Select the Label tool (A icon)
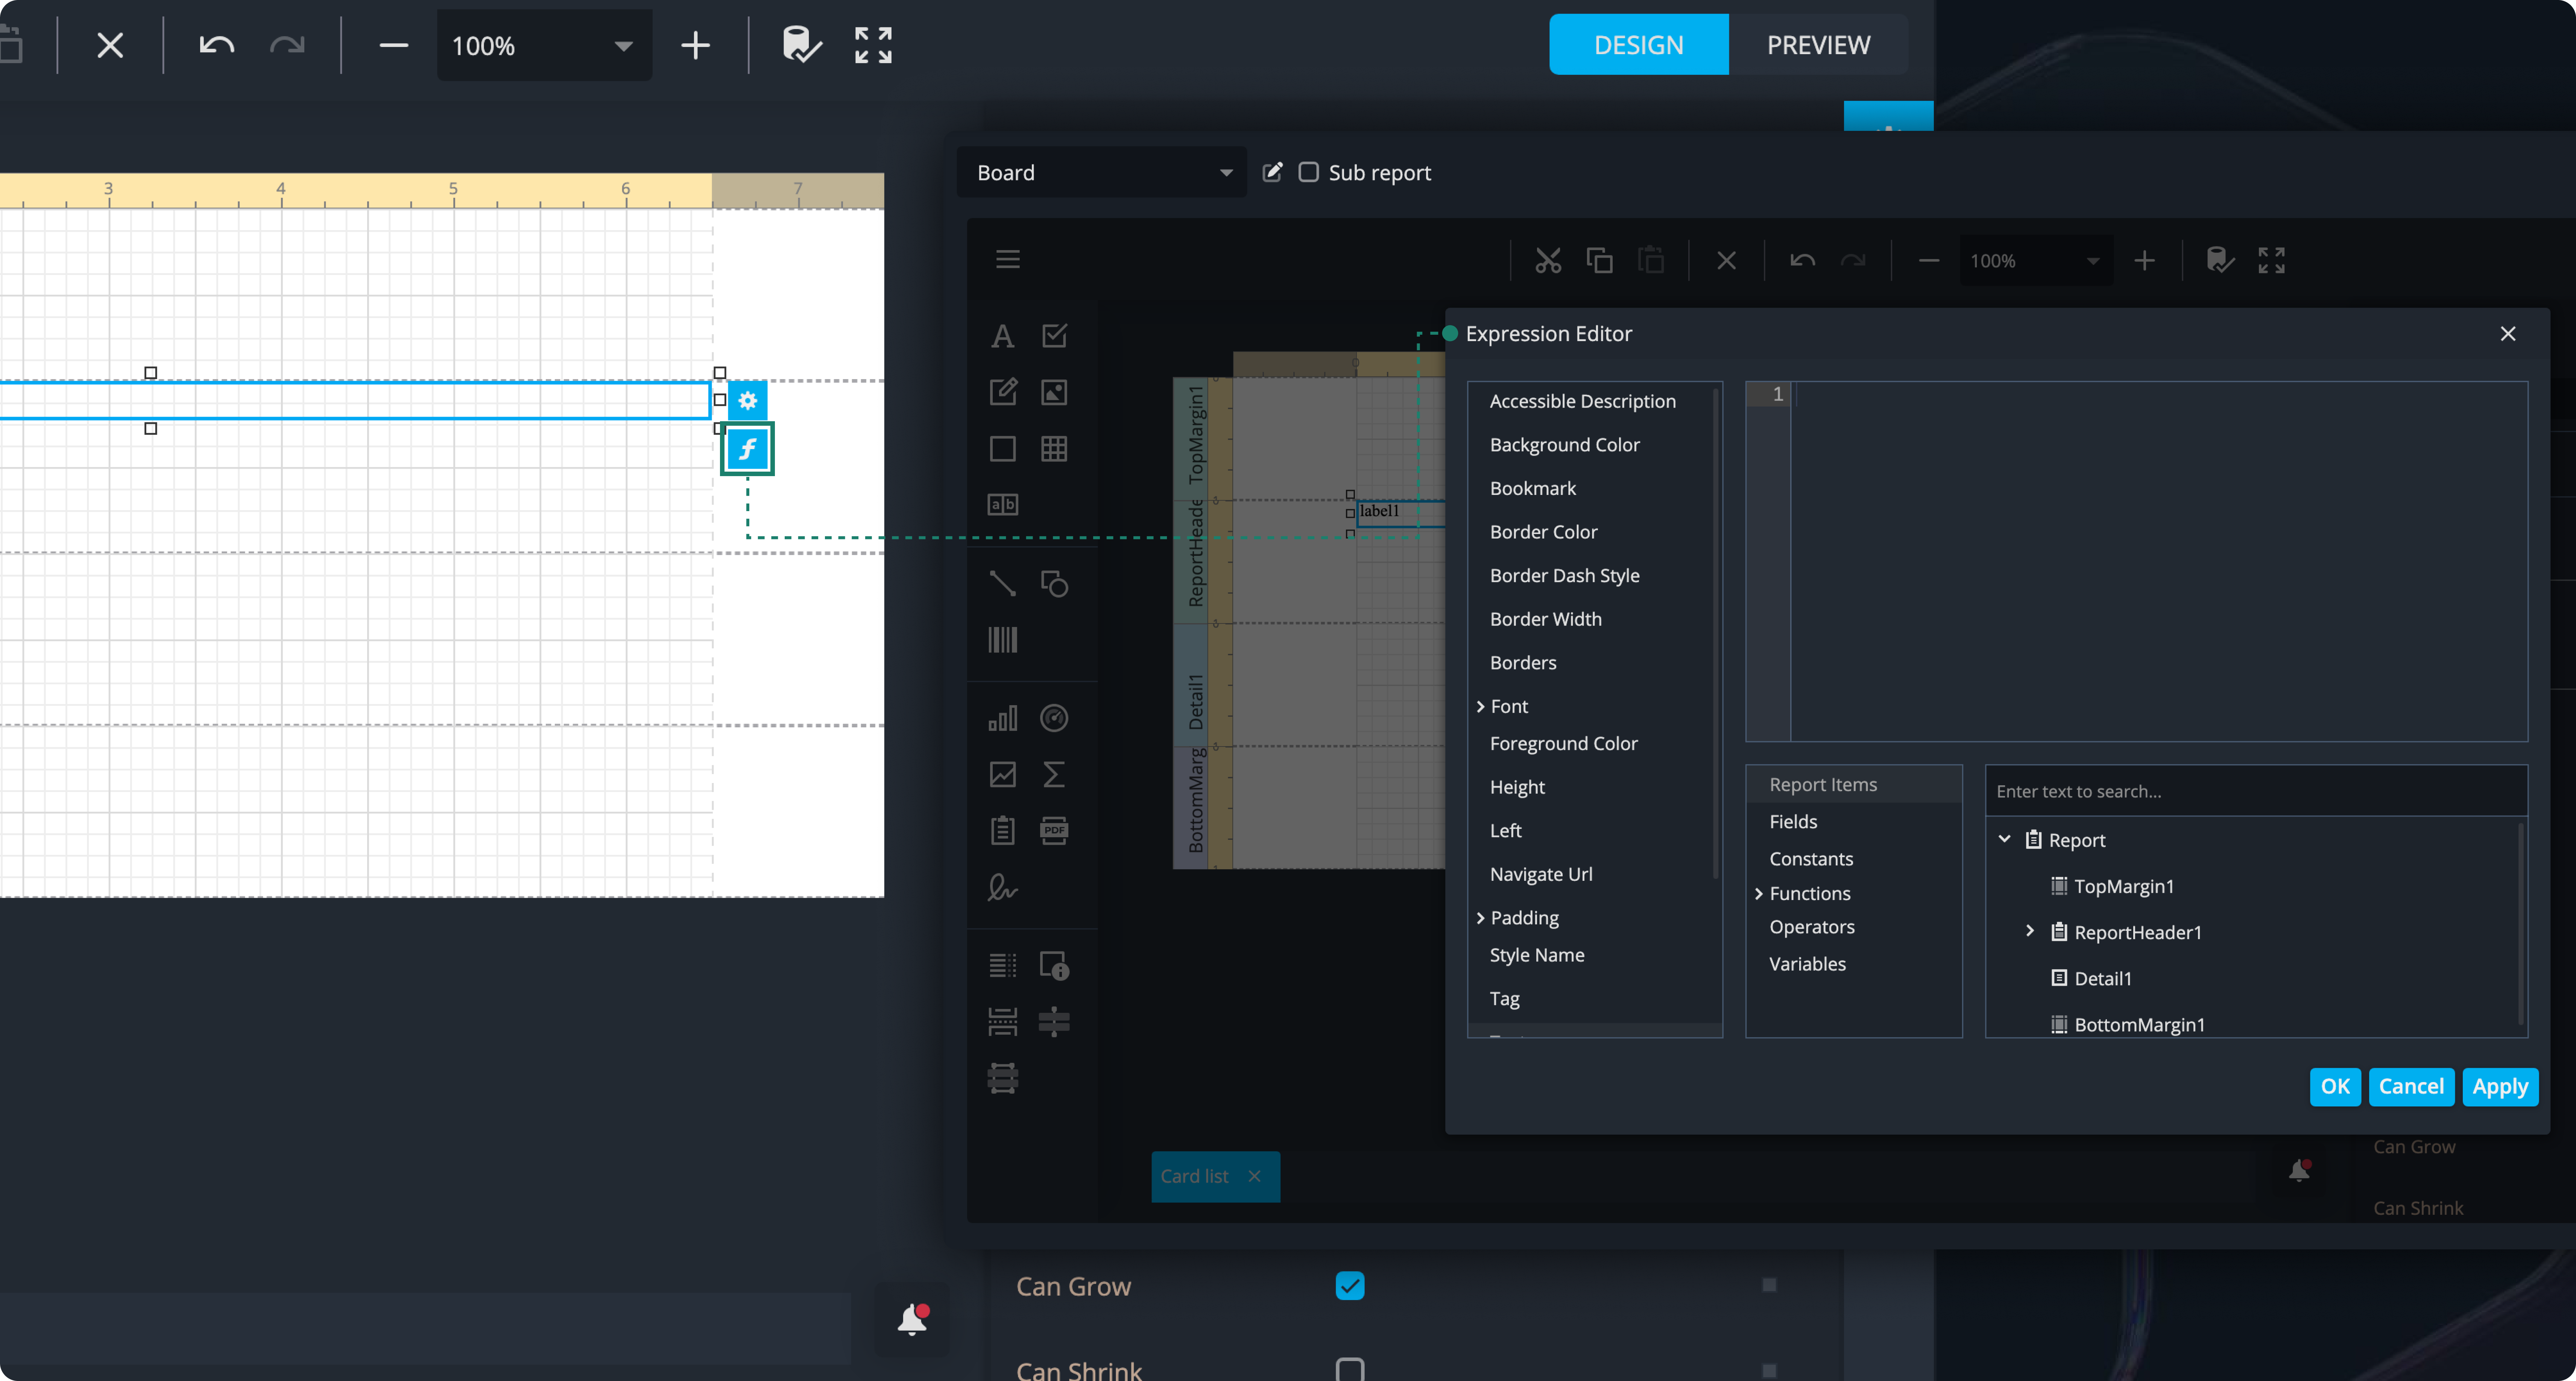Image resolution: width=2576 pixels, height=1381 pixels. tap(1002, 336)
